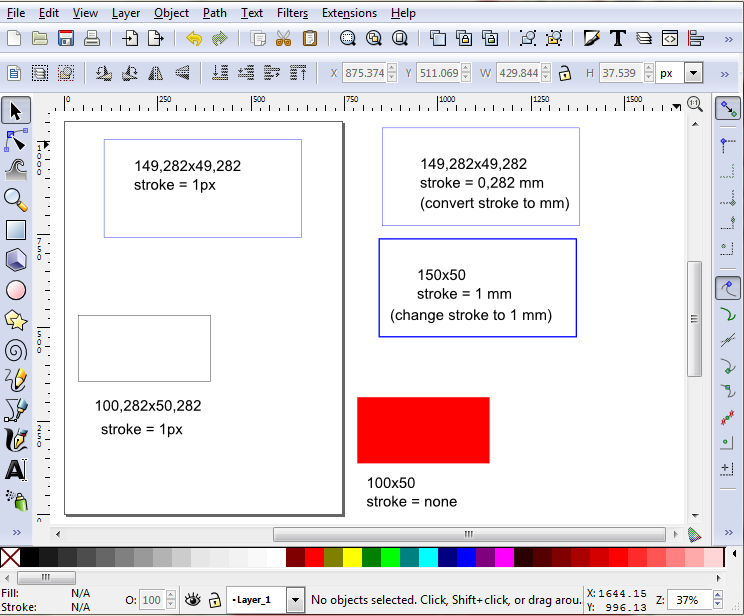Expand the command toolbar overflow chevron
The height and width of the screenshot is (616, 744).
[x=728, y=39]
